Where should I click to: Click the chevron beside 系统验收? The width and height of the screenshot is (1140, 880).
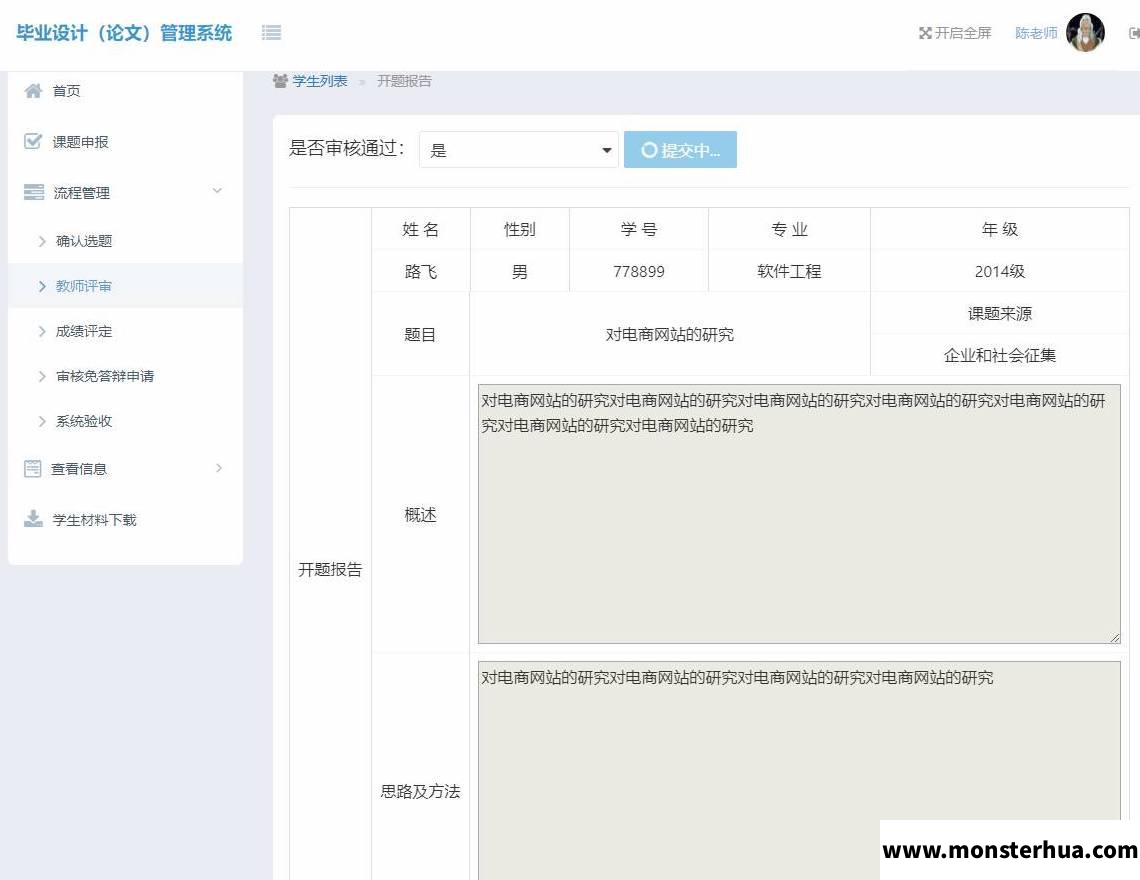coord(42,422)
